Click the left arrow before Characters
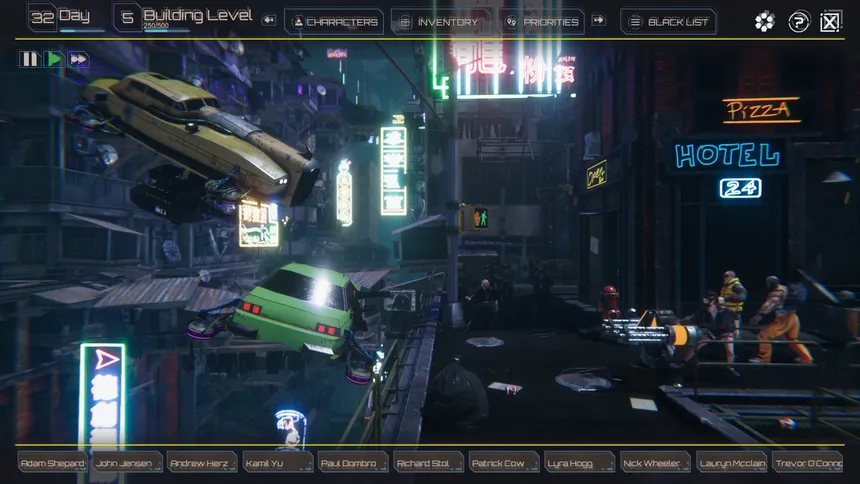This screenshot has width=860, height=484. [269, 20]
